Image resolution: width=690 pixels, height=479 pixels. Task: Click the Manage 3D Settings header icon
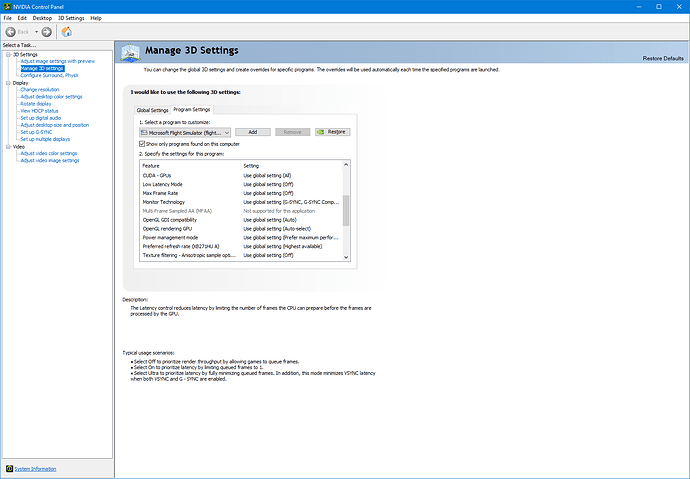click(130, 52)
